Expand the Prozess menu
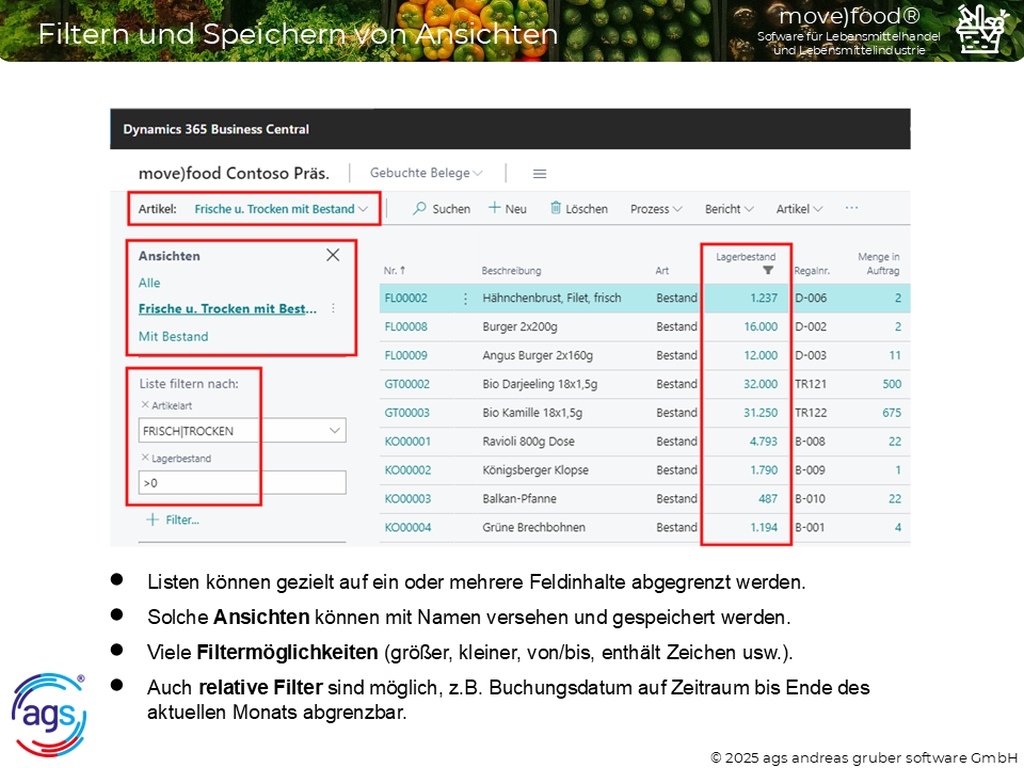The image size is (1024, 768). [x=656, y=209]
